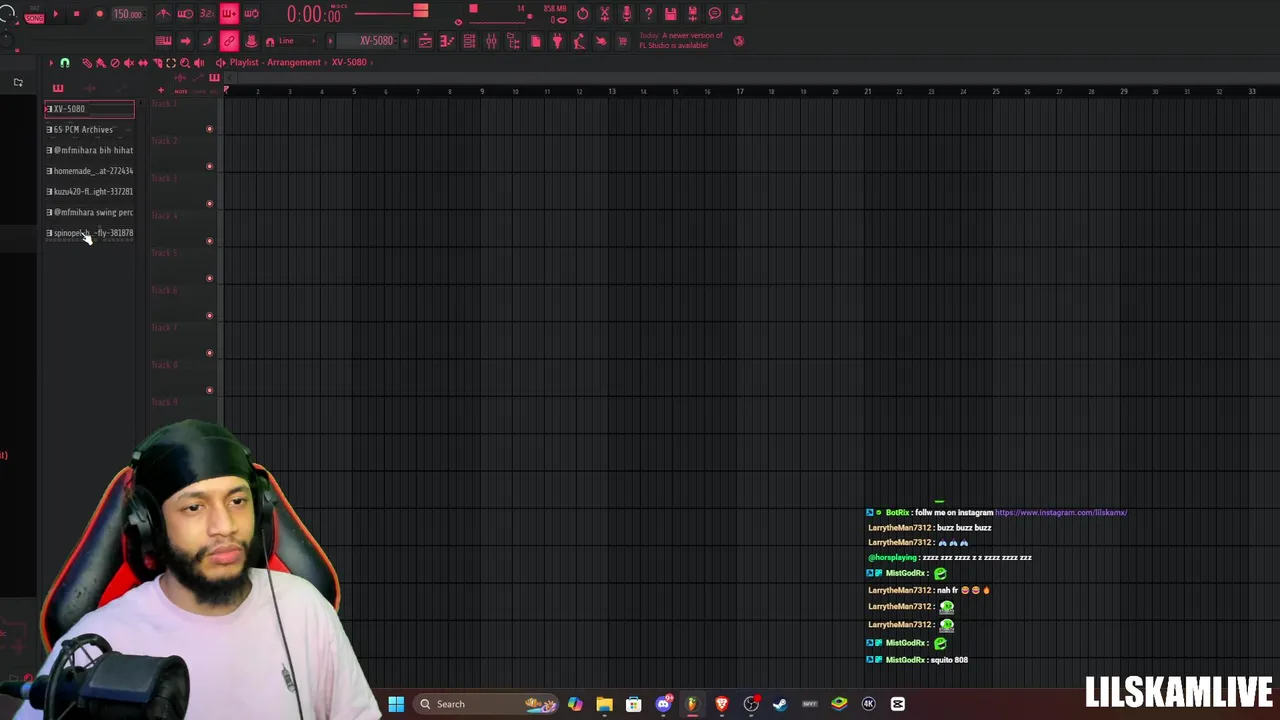Toggle the metronome icon
Viewport: 1280px width, 720px height.
point(163,14)
